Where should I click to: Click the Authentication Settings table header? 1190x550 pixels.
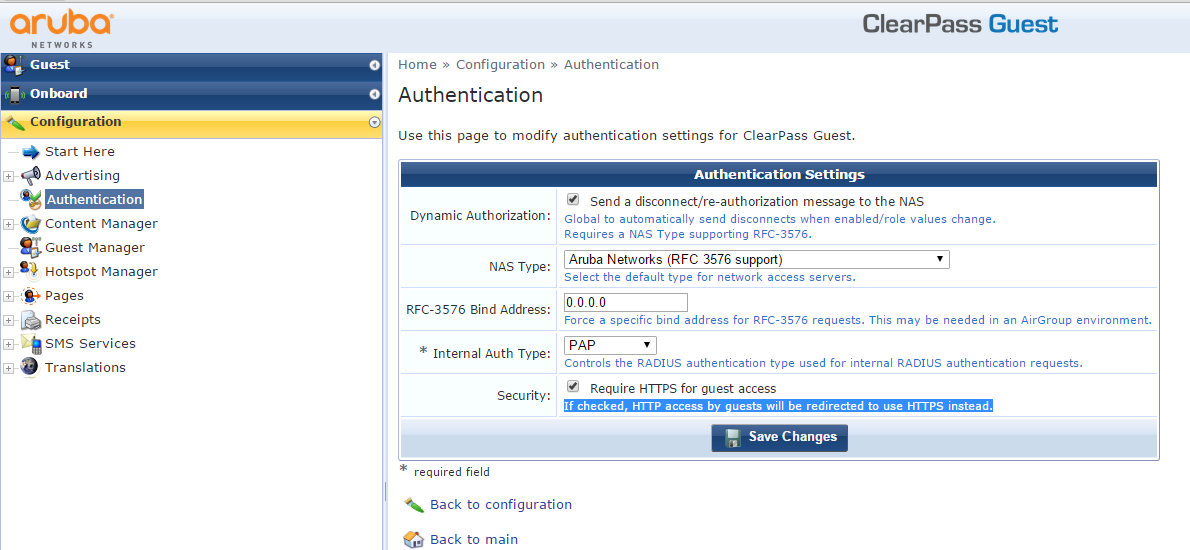coord(779,174)
